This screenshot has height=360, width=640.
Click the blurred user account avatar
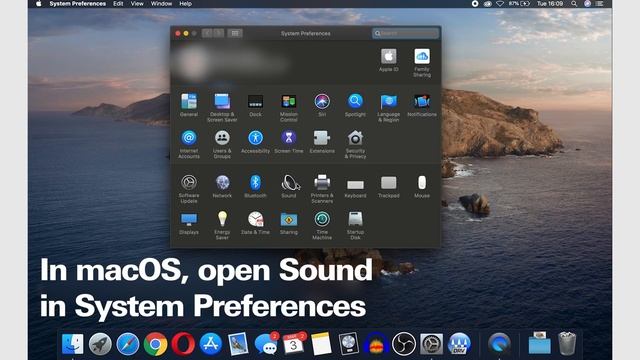tap(193, 63)
